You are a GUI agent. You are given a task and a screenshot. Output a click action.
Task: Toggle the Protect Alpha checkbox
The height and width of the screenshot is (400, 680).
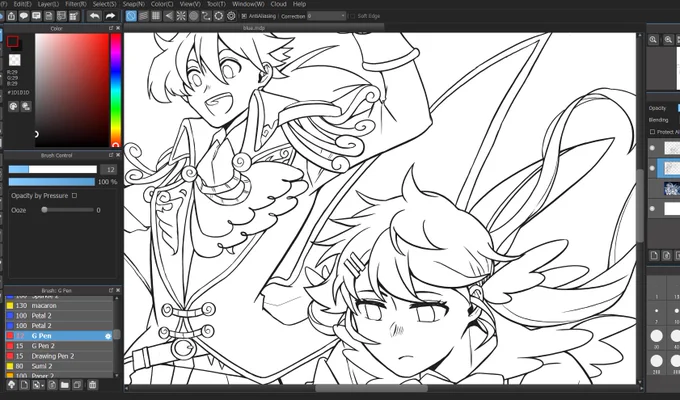coord(652,132)
